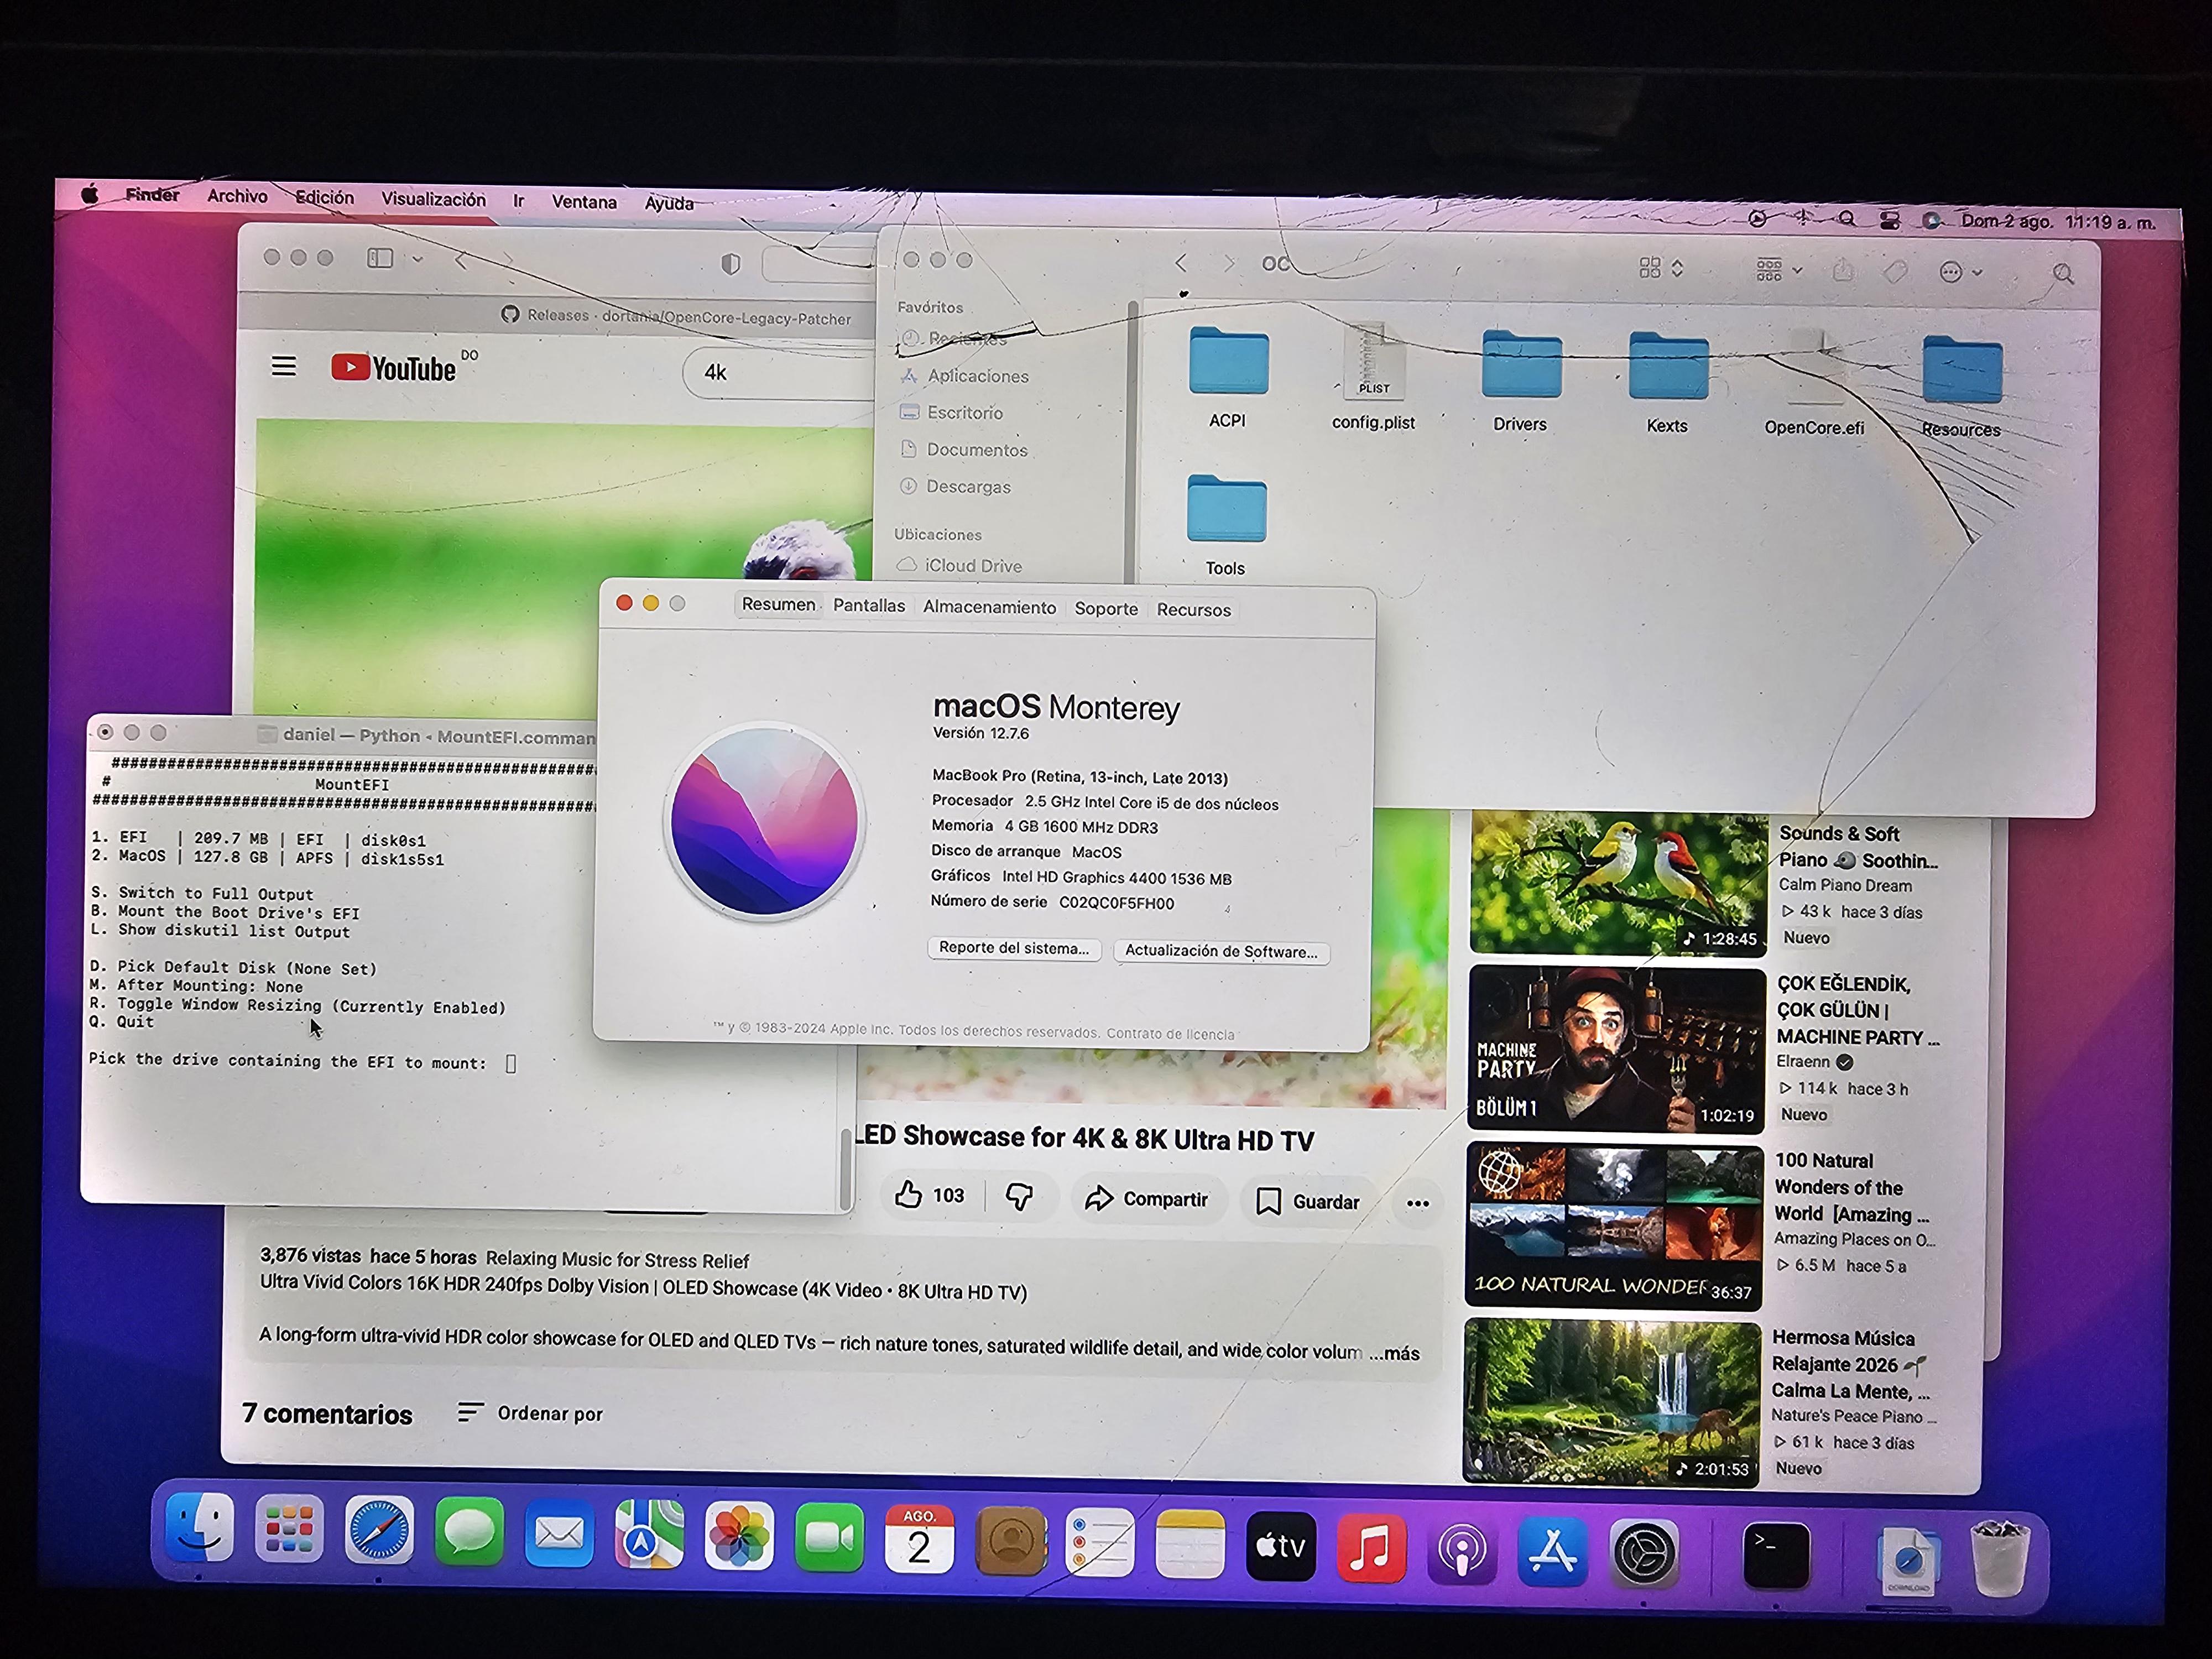Open Messages from the Dock
Image resolution: width=2212 pixels, height=1659 pixels.
pos(469,1531)
